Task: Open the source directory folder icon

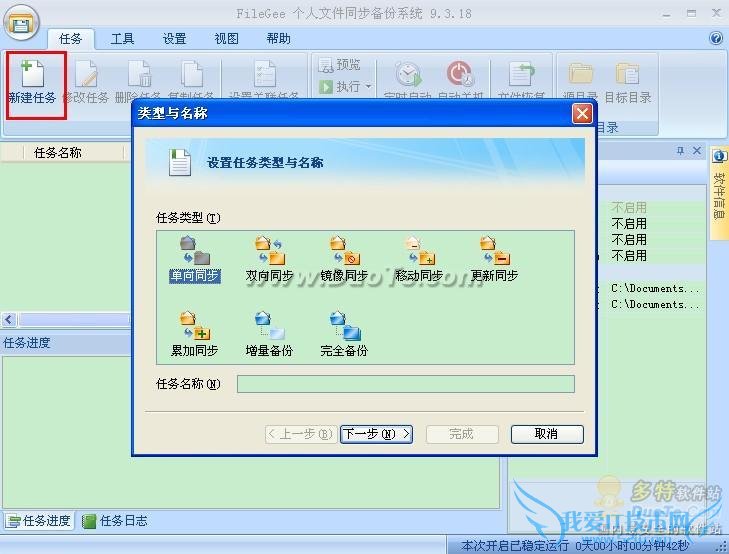Action: click(x=580, y=73)
